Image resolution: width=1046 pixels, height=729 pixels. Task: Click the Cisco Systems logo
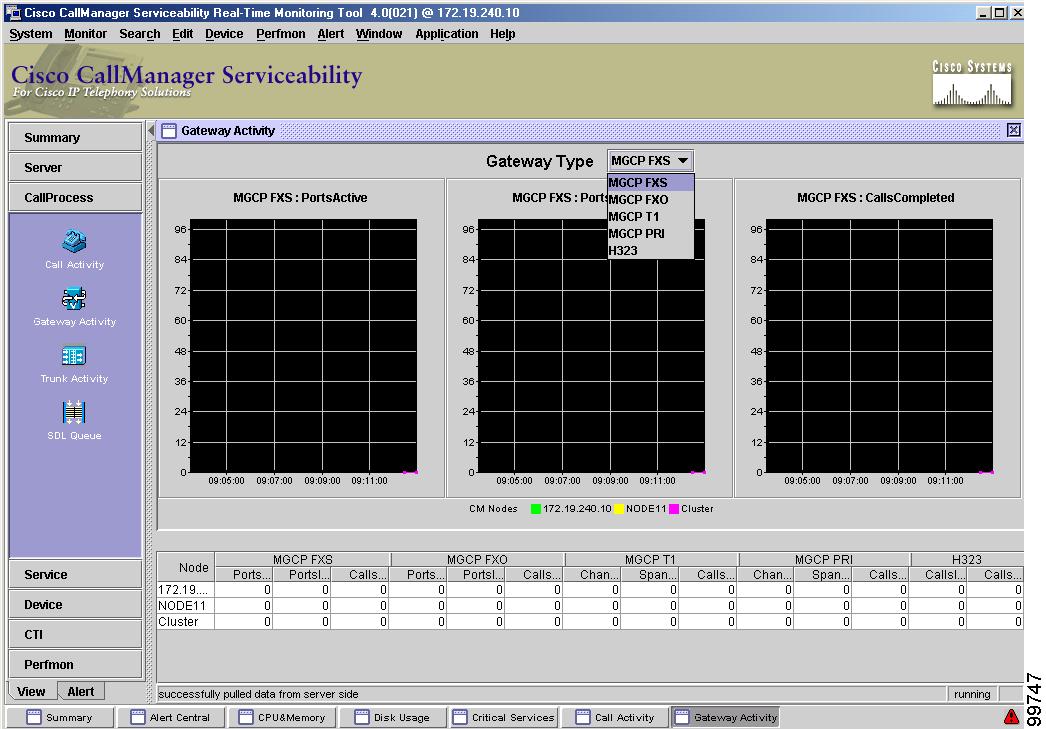[x=972, y=83]
